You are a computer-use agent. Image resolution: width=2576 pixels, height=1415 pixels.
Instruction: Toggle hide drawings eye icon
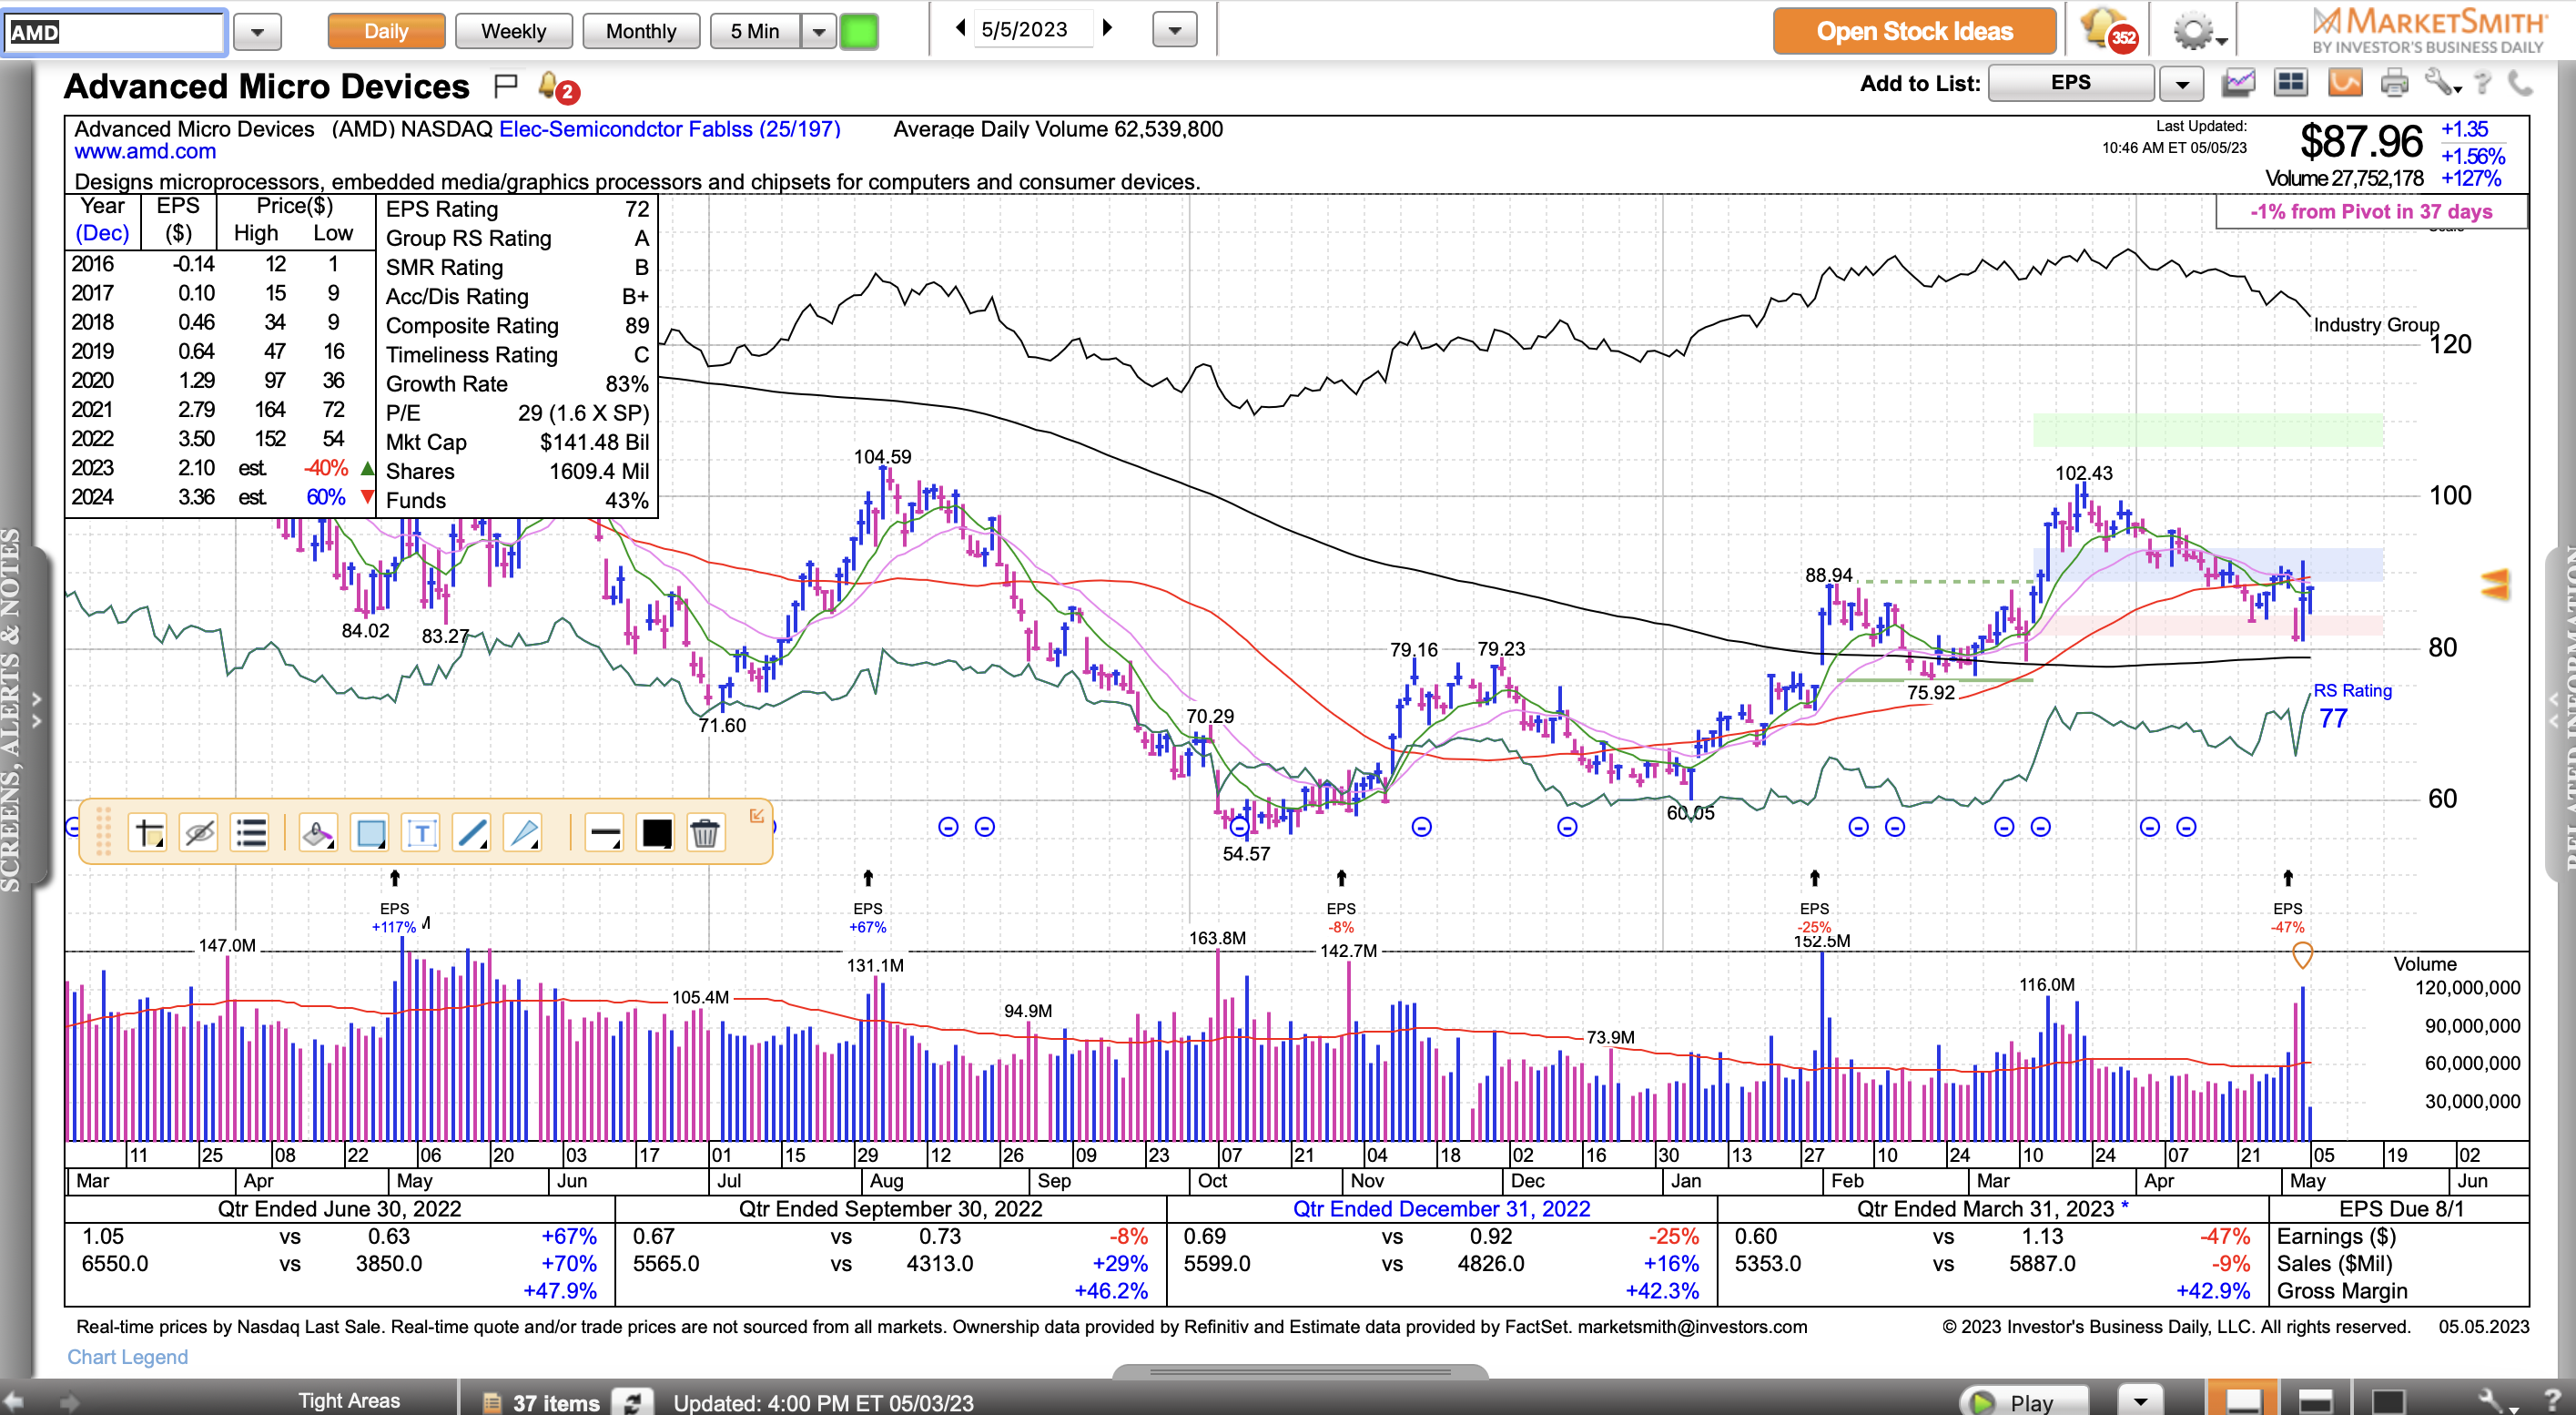(x=199, y=832)
